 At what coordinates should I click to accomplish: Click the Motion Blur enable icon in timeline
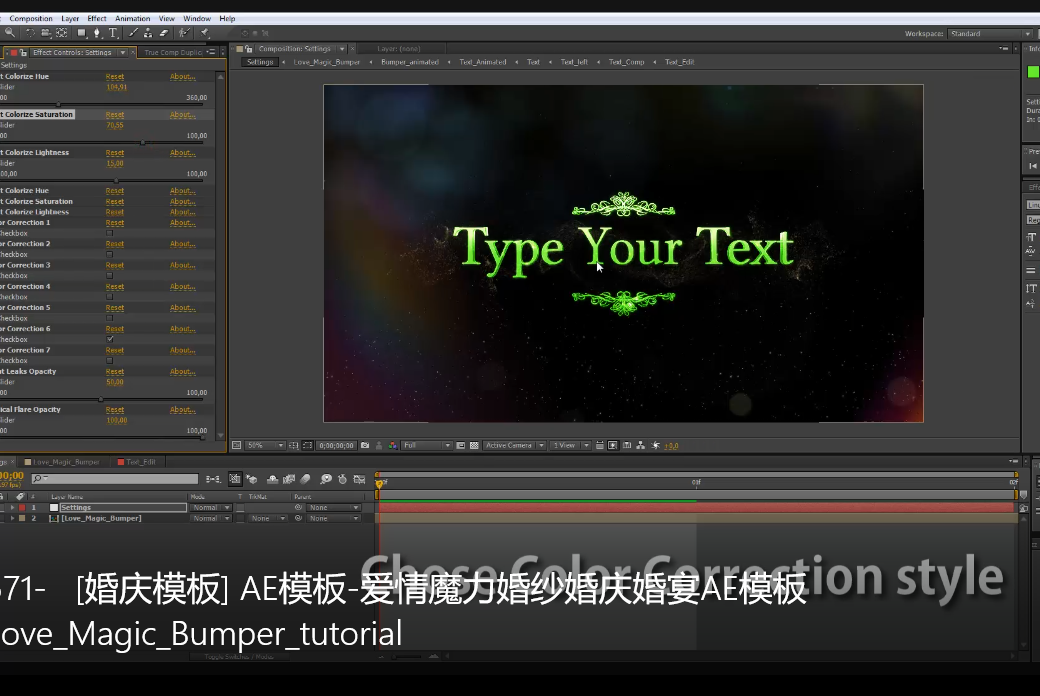pyautogui.click(x=305, y=479)
